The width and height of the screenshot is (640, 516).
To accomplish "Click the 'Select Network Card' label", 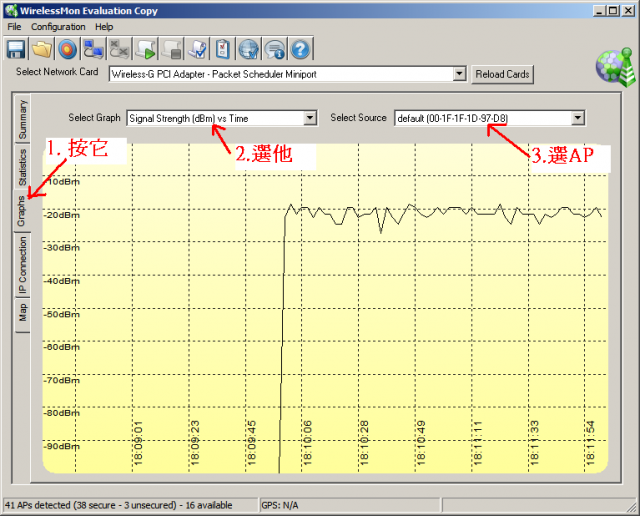I will (x=57, y=72).
